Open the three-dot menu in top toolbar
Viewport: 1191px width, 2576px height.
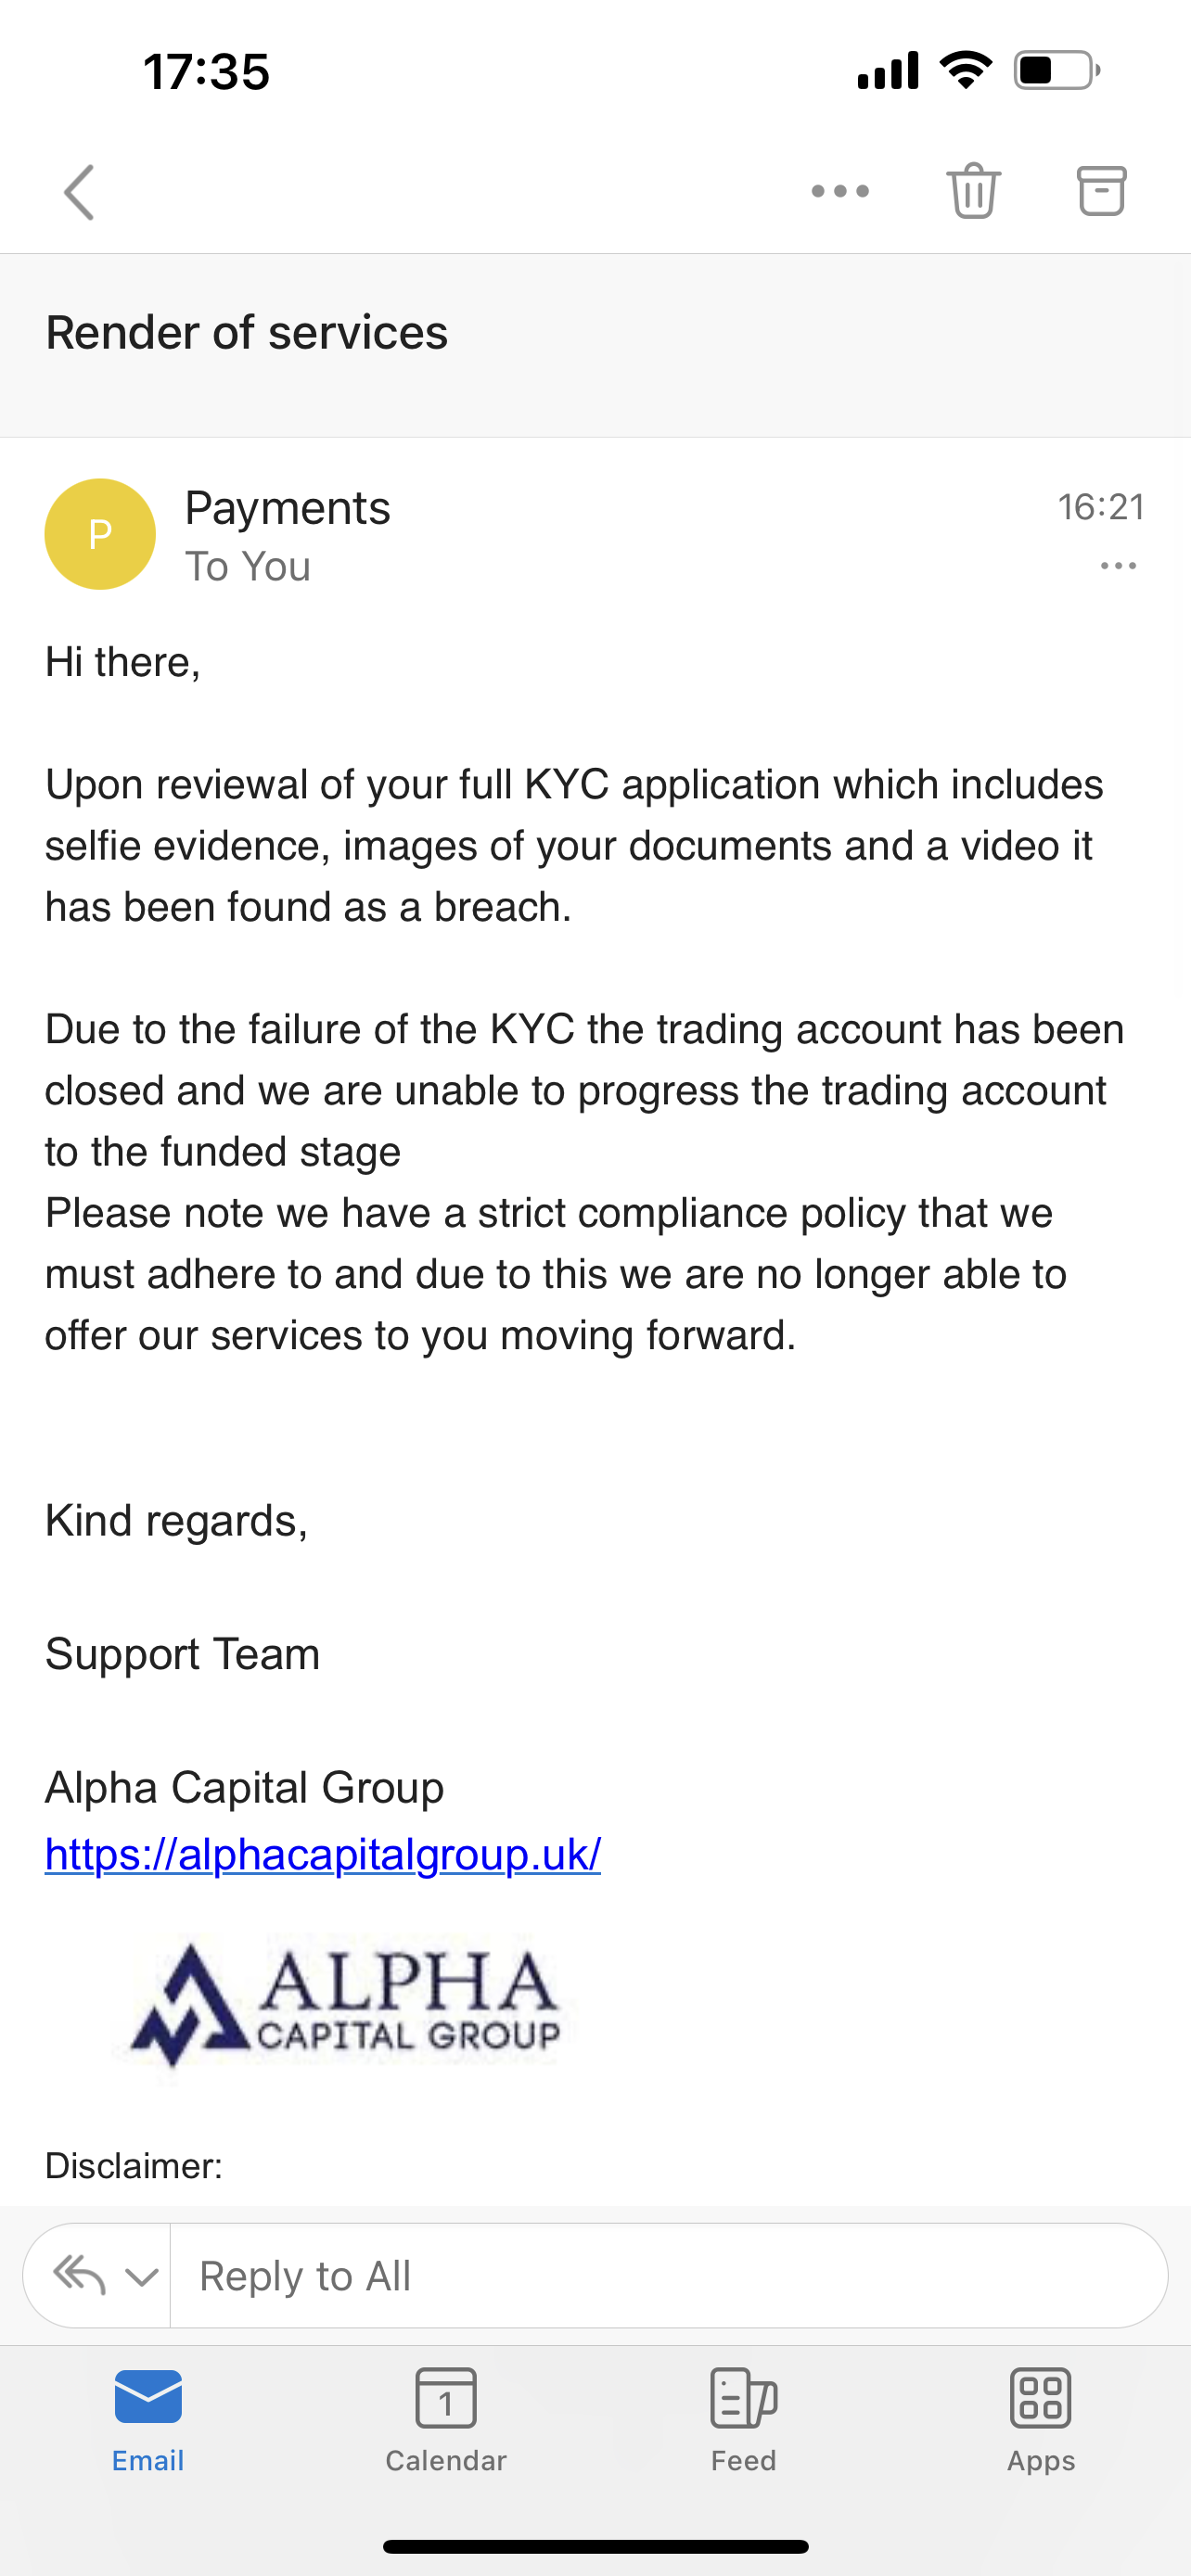pyautogui.click(x=840, y=191)
